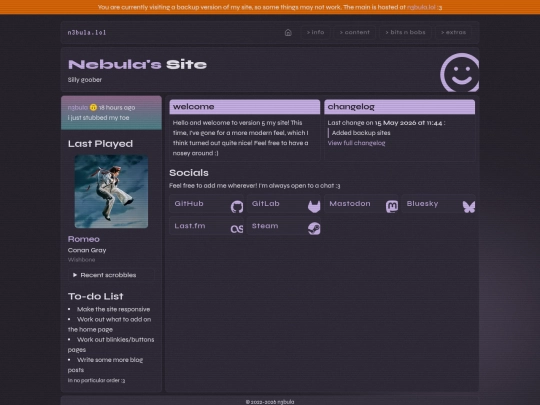Select the '18 hours ago' timestamp

117,107
